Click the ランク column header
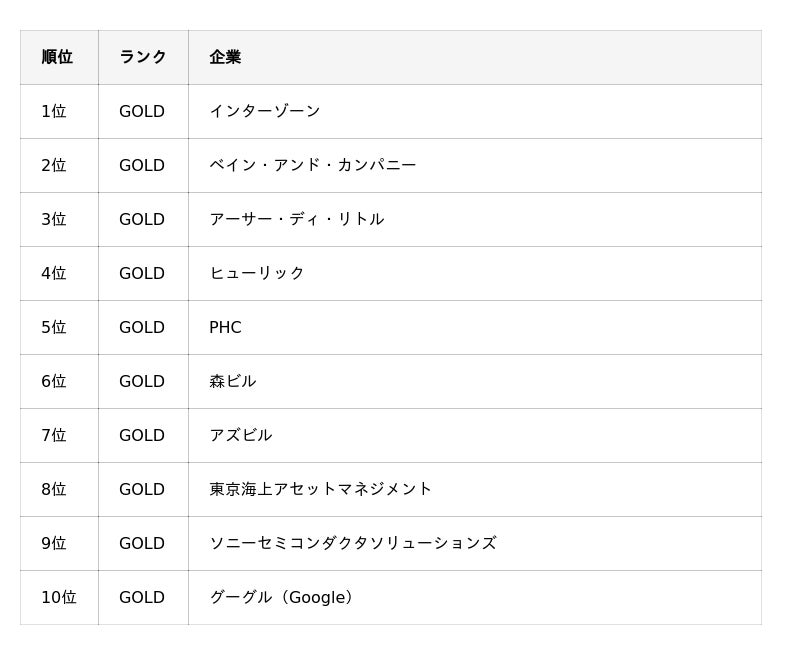 [143, 57]
